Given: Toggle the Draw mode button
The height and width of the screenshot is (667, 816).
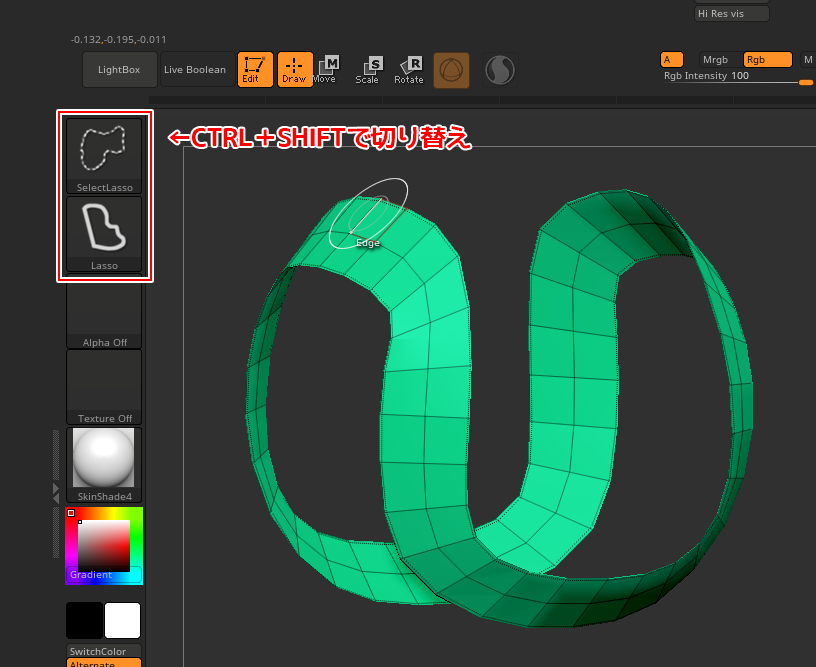Looking at the screenshot, I should click(x=295, y=69).
